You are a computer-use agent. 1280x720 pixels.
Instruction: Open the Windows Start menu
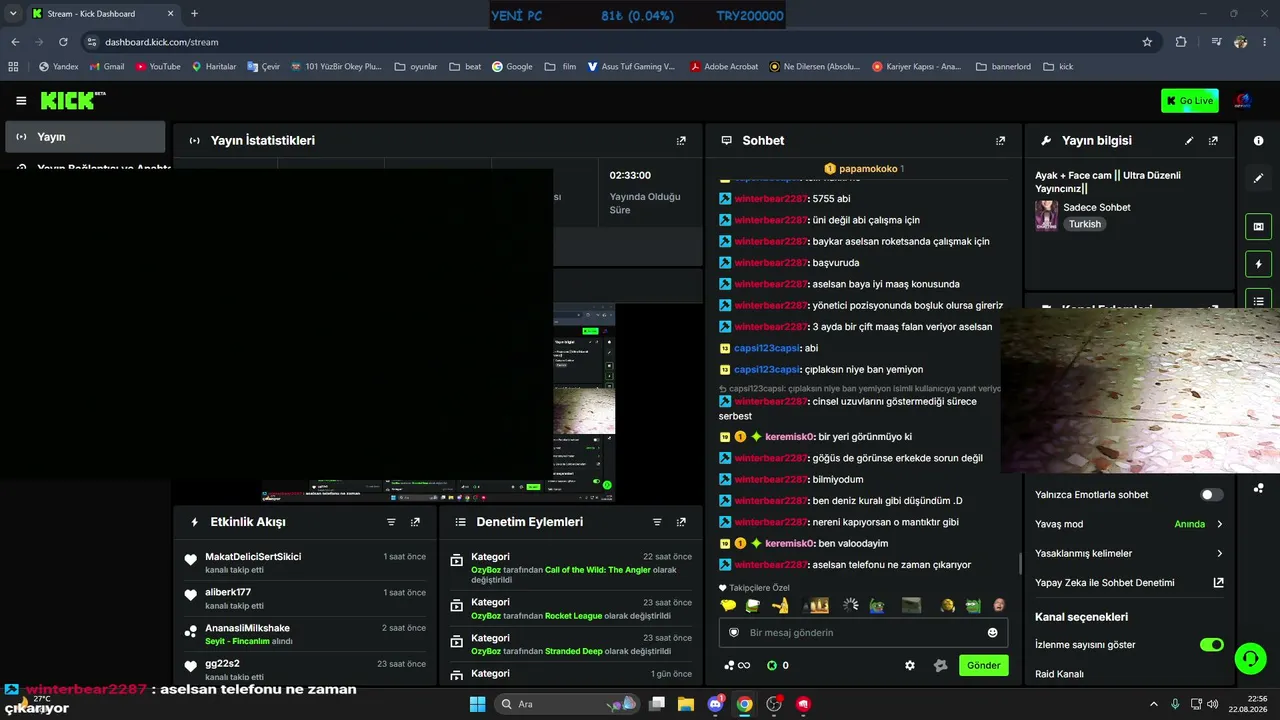[x=477, y=704]
